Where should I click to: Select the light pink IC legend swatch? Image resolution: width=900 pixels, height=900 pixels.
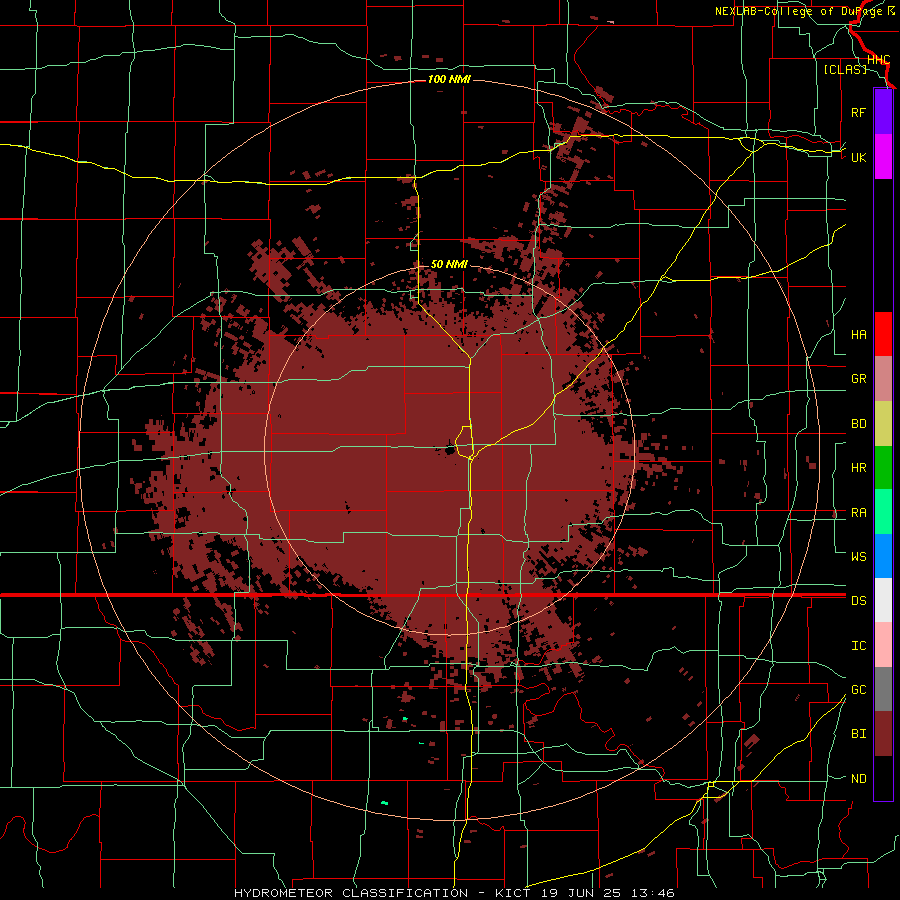[x=883, y=645]
